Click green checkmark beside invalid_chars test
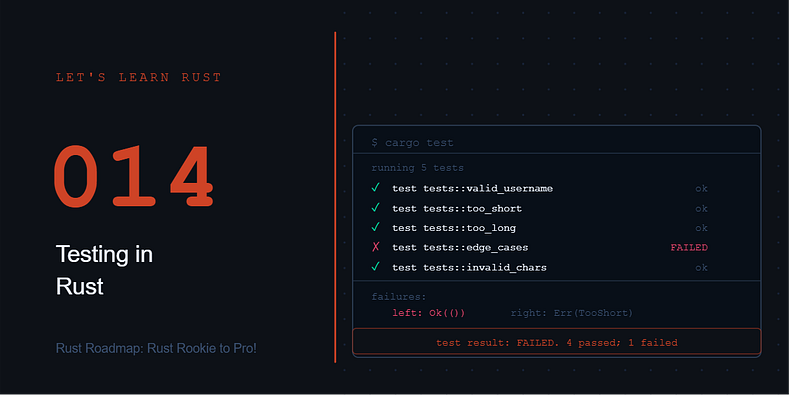This screenshot has height=406, width=800. pos(376,267)
